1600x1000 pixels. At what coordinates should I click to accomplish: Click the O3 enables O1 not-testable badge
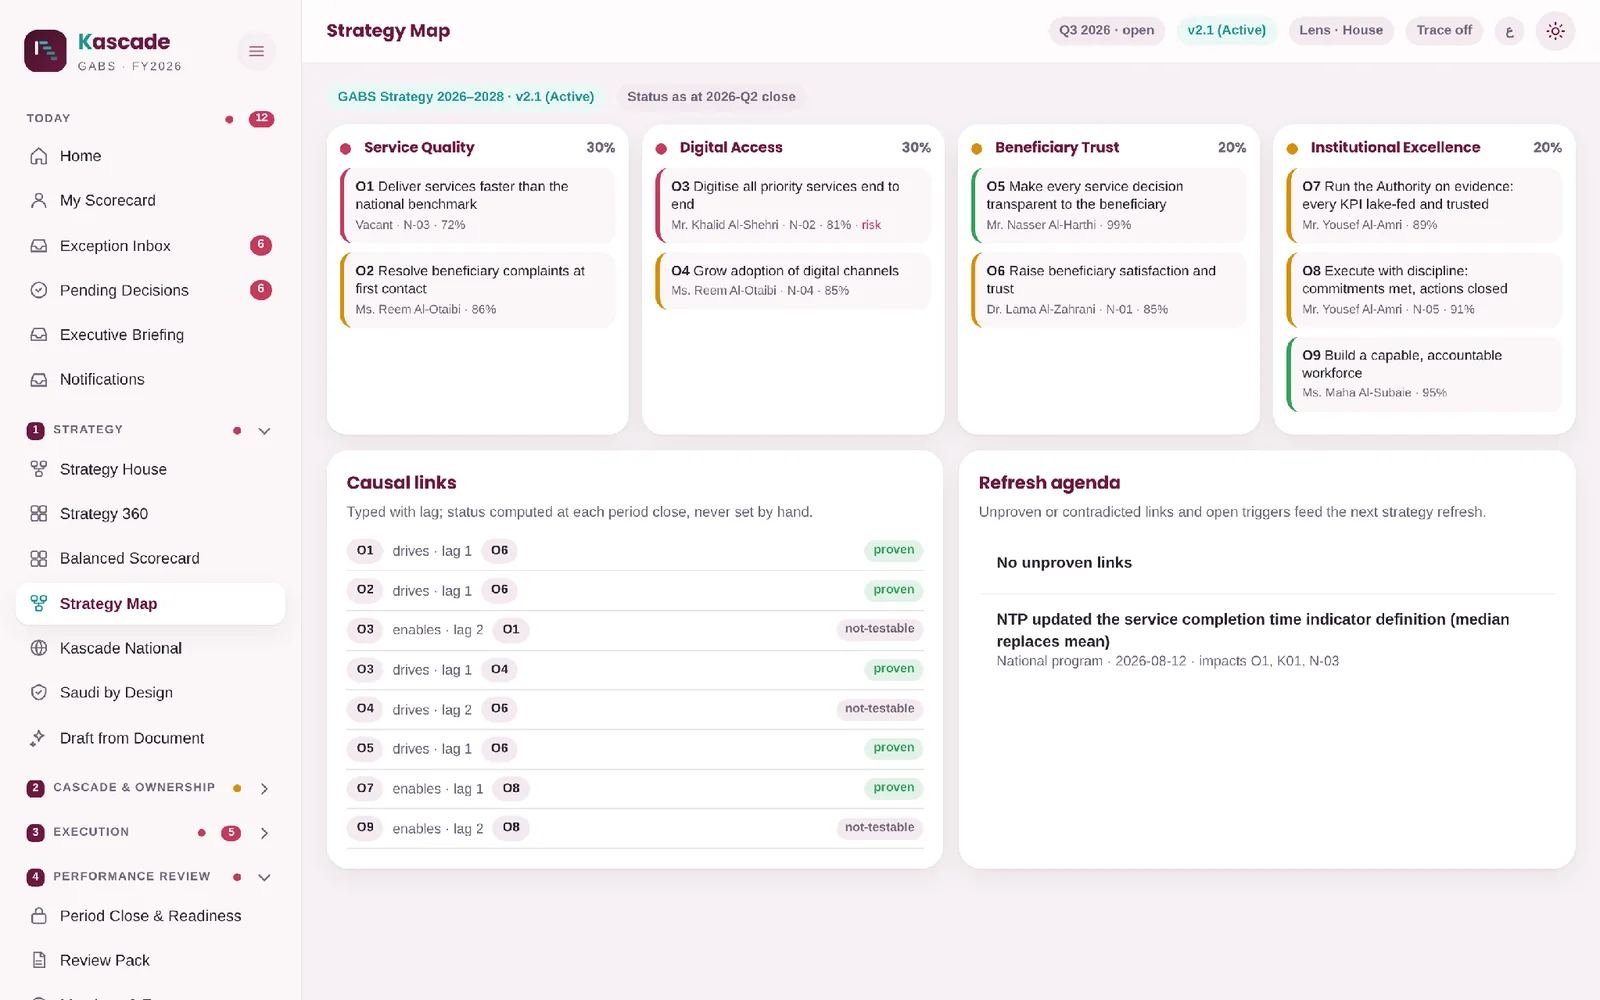click(879, 629)
